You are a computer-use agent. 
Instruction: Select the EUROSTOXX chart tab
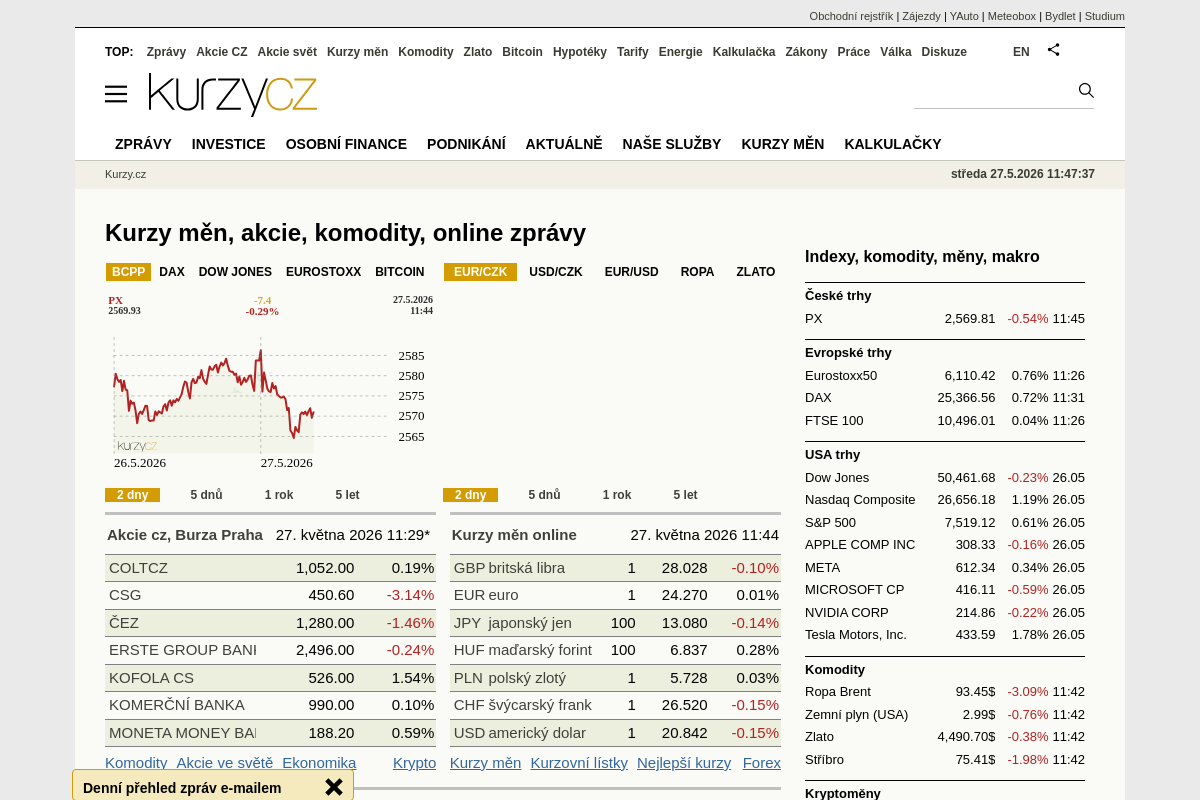tap(323, 272)
